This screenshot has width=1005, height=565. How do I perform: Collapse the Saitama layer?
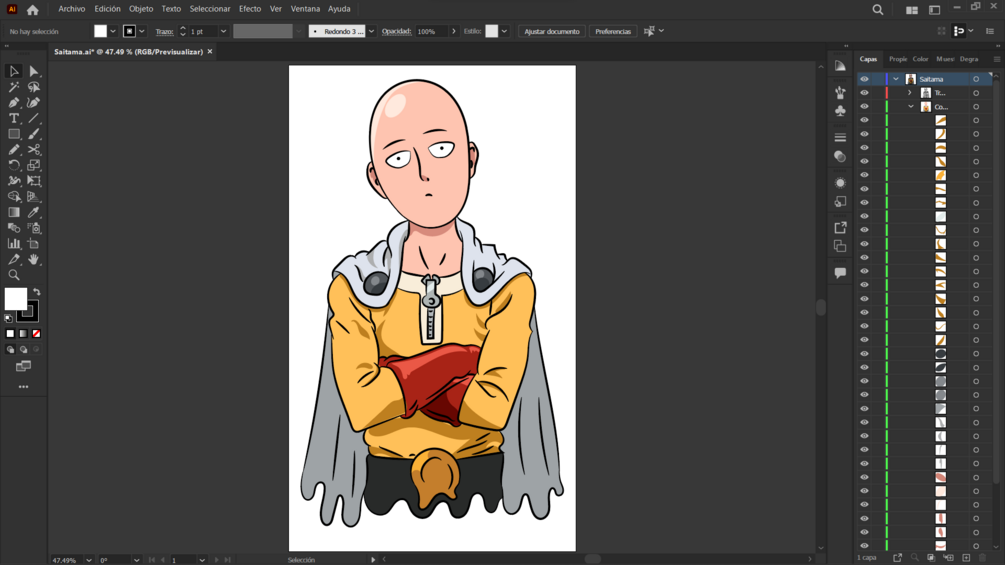click(x=896, y=79)
